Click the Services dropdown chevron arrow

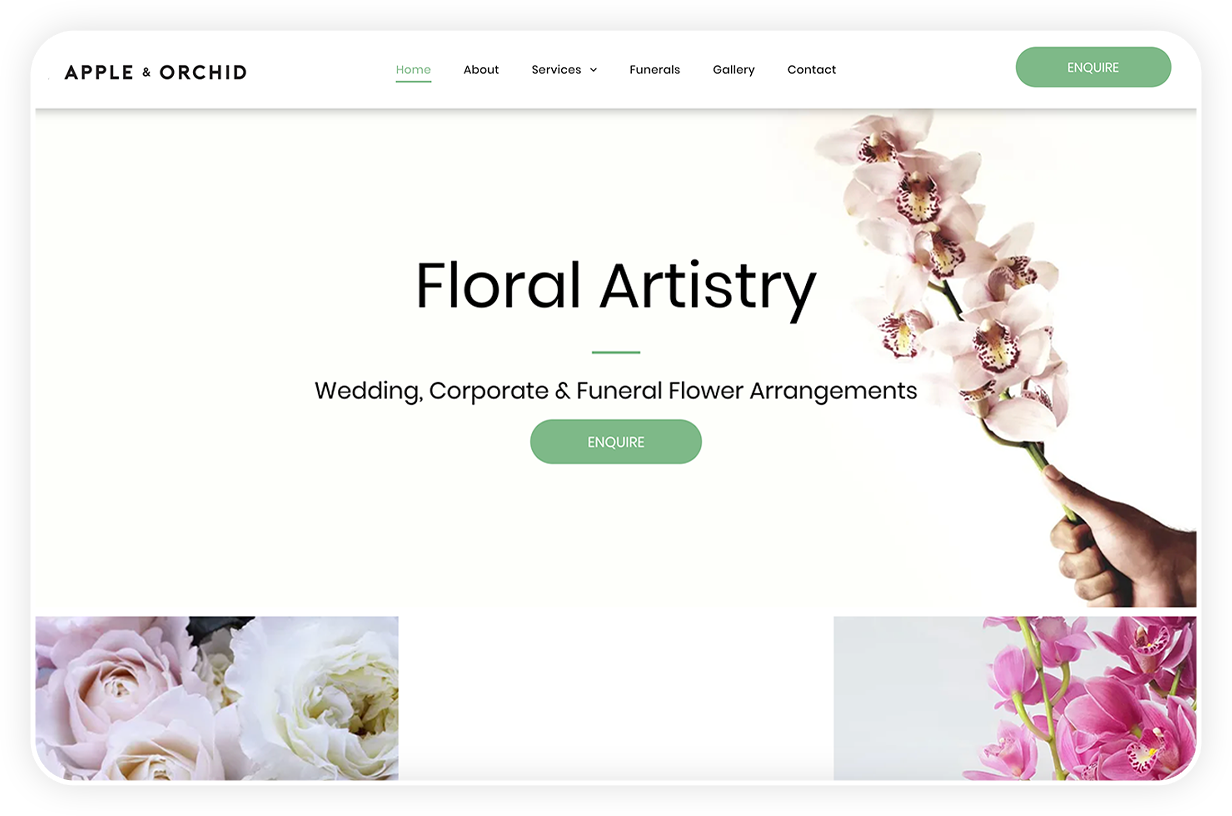coord(594,70)
